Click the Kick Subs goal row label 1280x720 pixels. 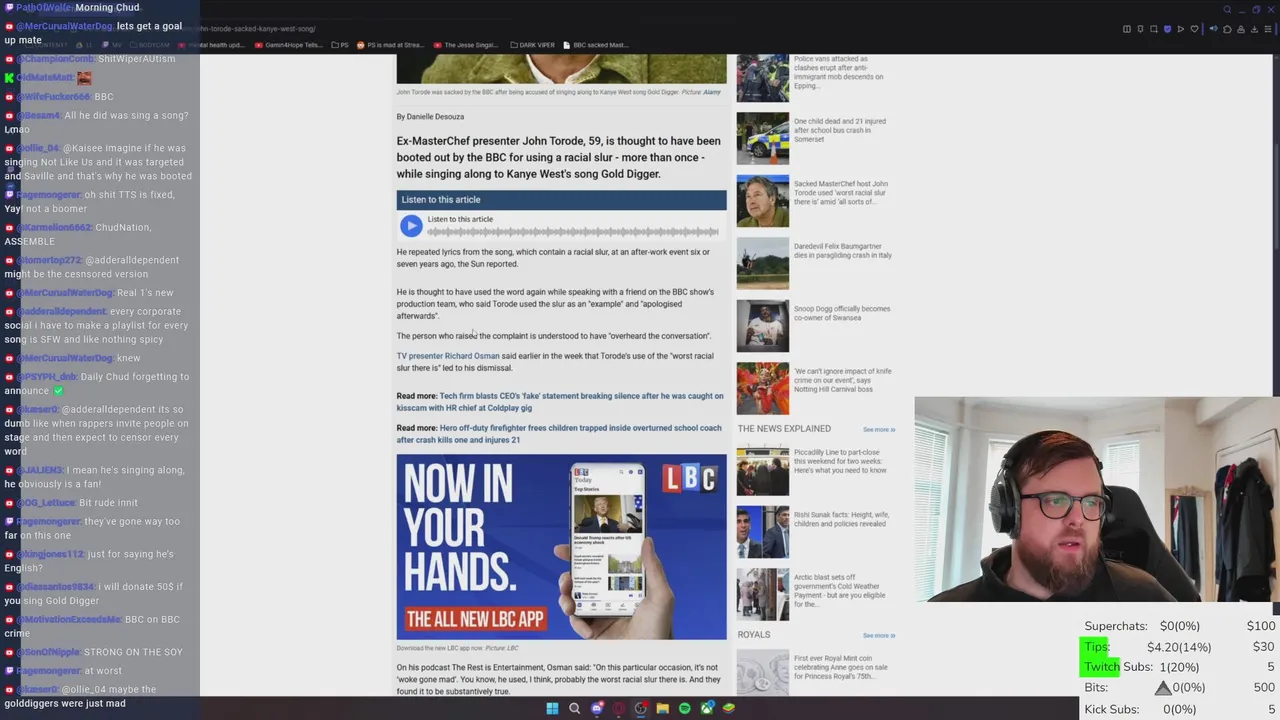click(x=1112, y=709)
